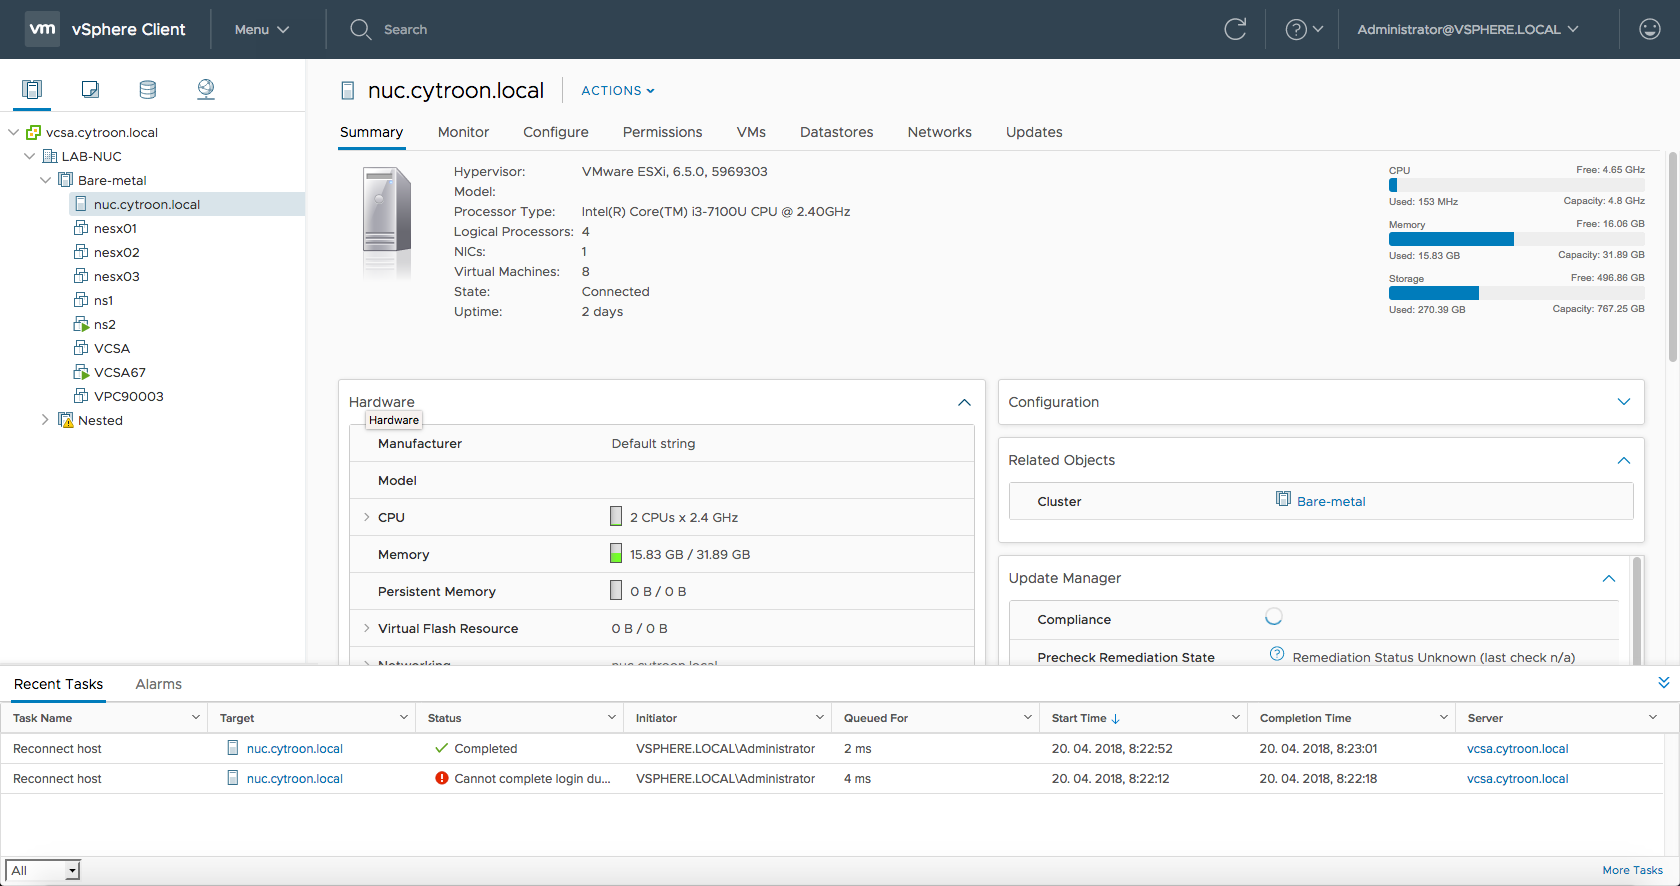
Task: Open the Administrator@VSPHERE.LOCAL user menu
Action: (1468, 29)
